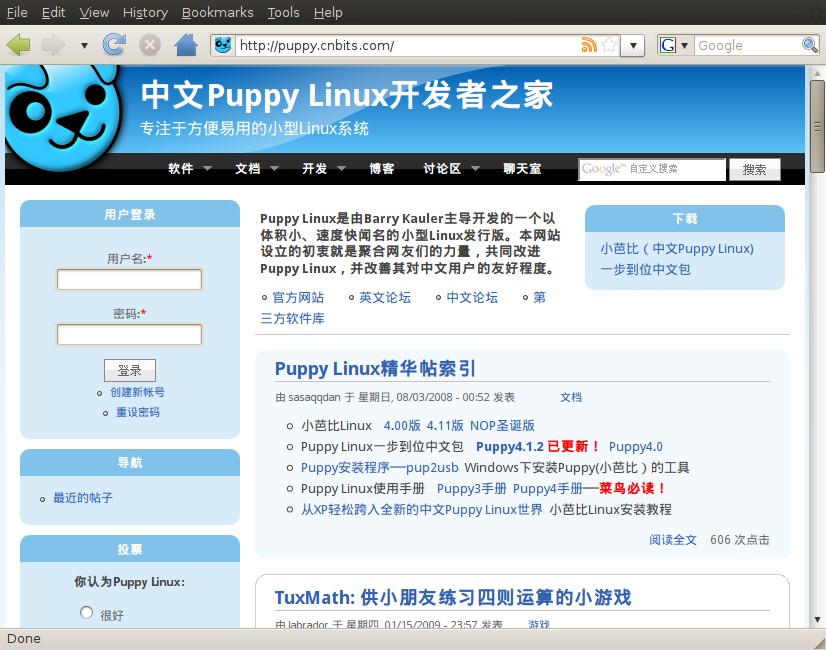Open the 小芭比 (中文Puppy Linux) download link
Image resolution: width=826 pixels, height=650 pixels.
tap(677, 249)
